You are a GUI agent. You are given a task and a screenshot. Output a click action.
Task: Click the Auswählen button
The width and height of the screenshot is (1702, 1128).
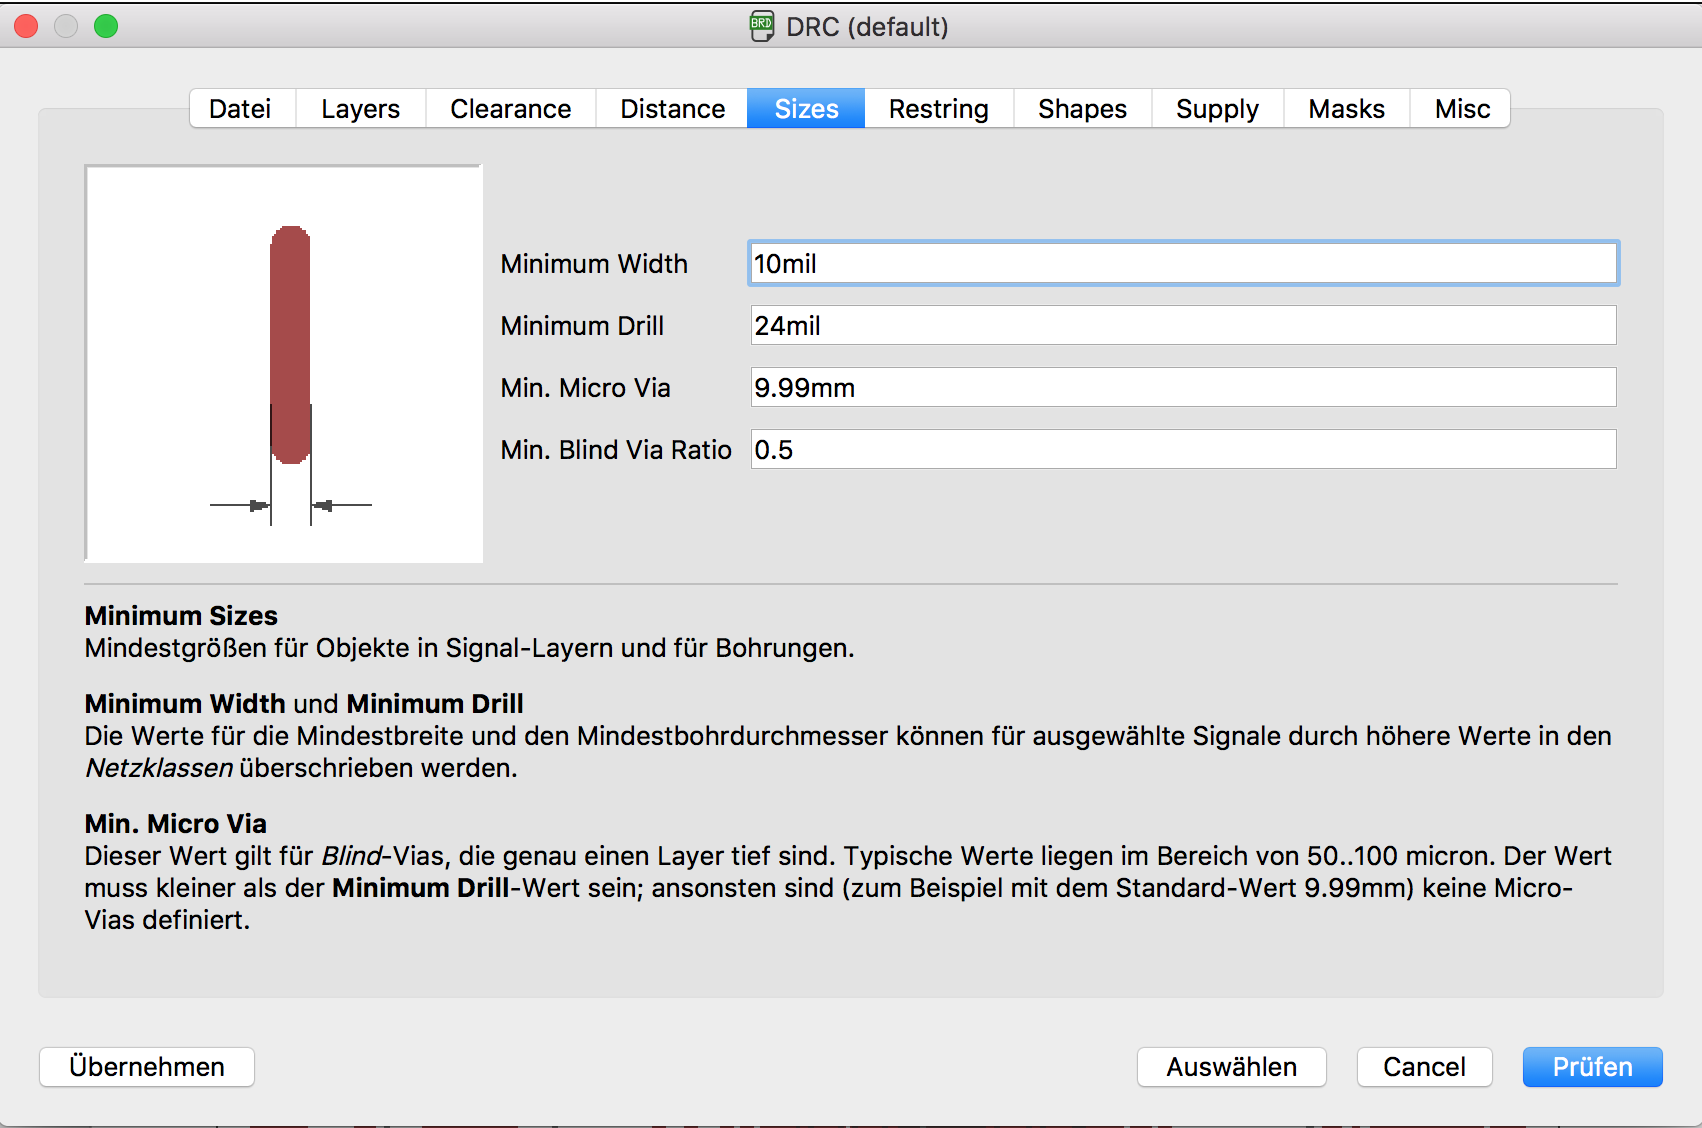[x=1231, y=1067]
